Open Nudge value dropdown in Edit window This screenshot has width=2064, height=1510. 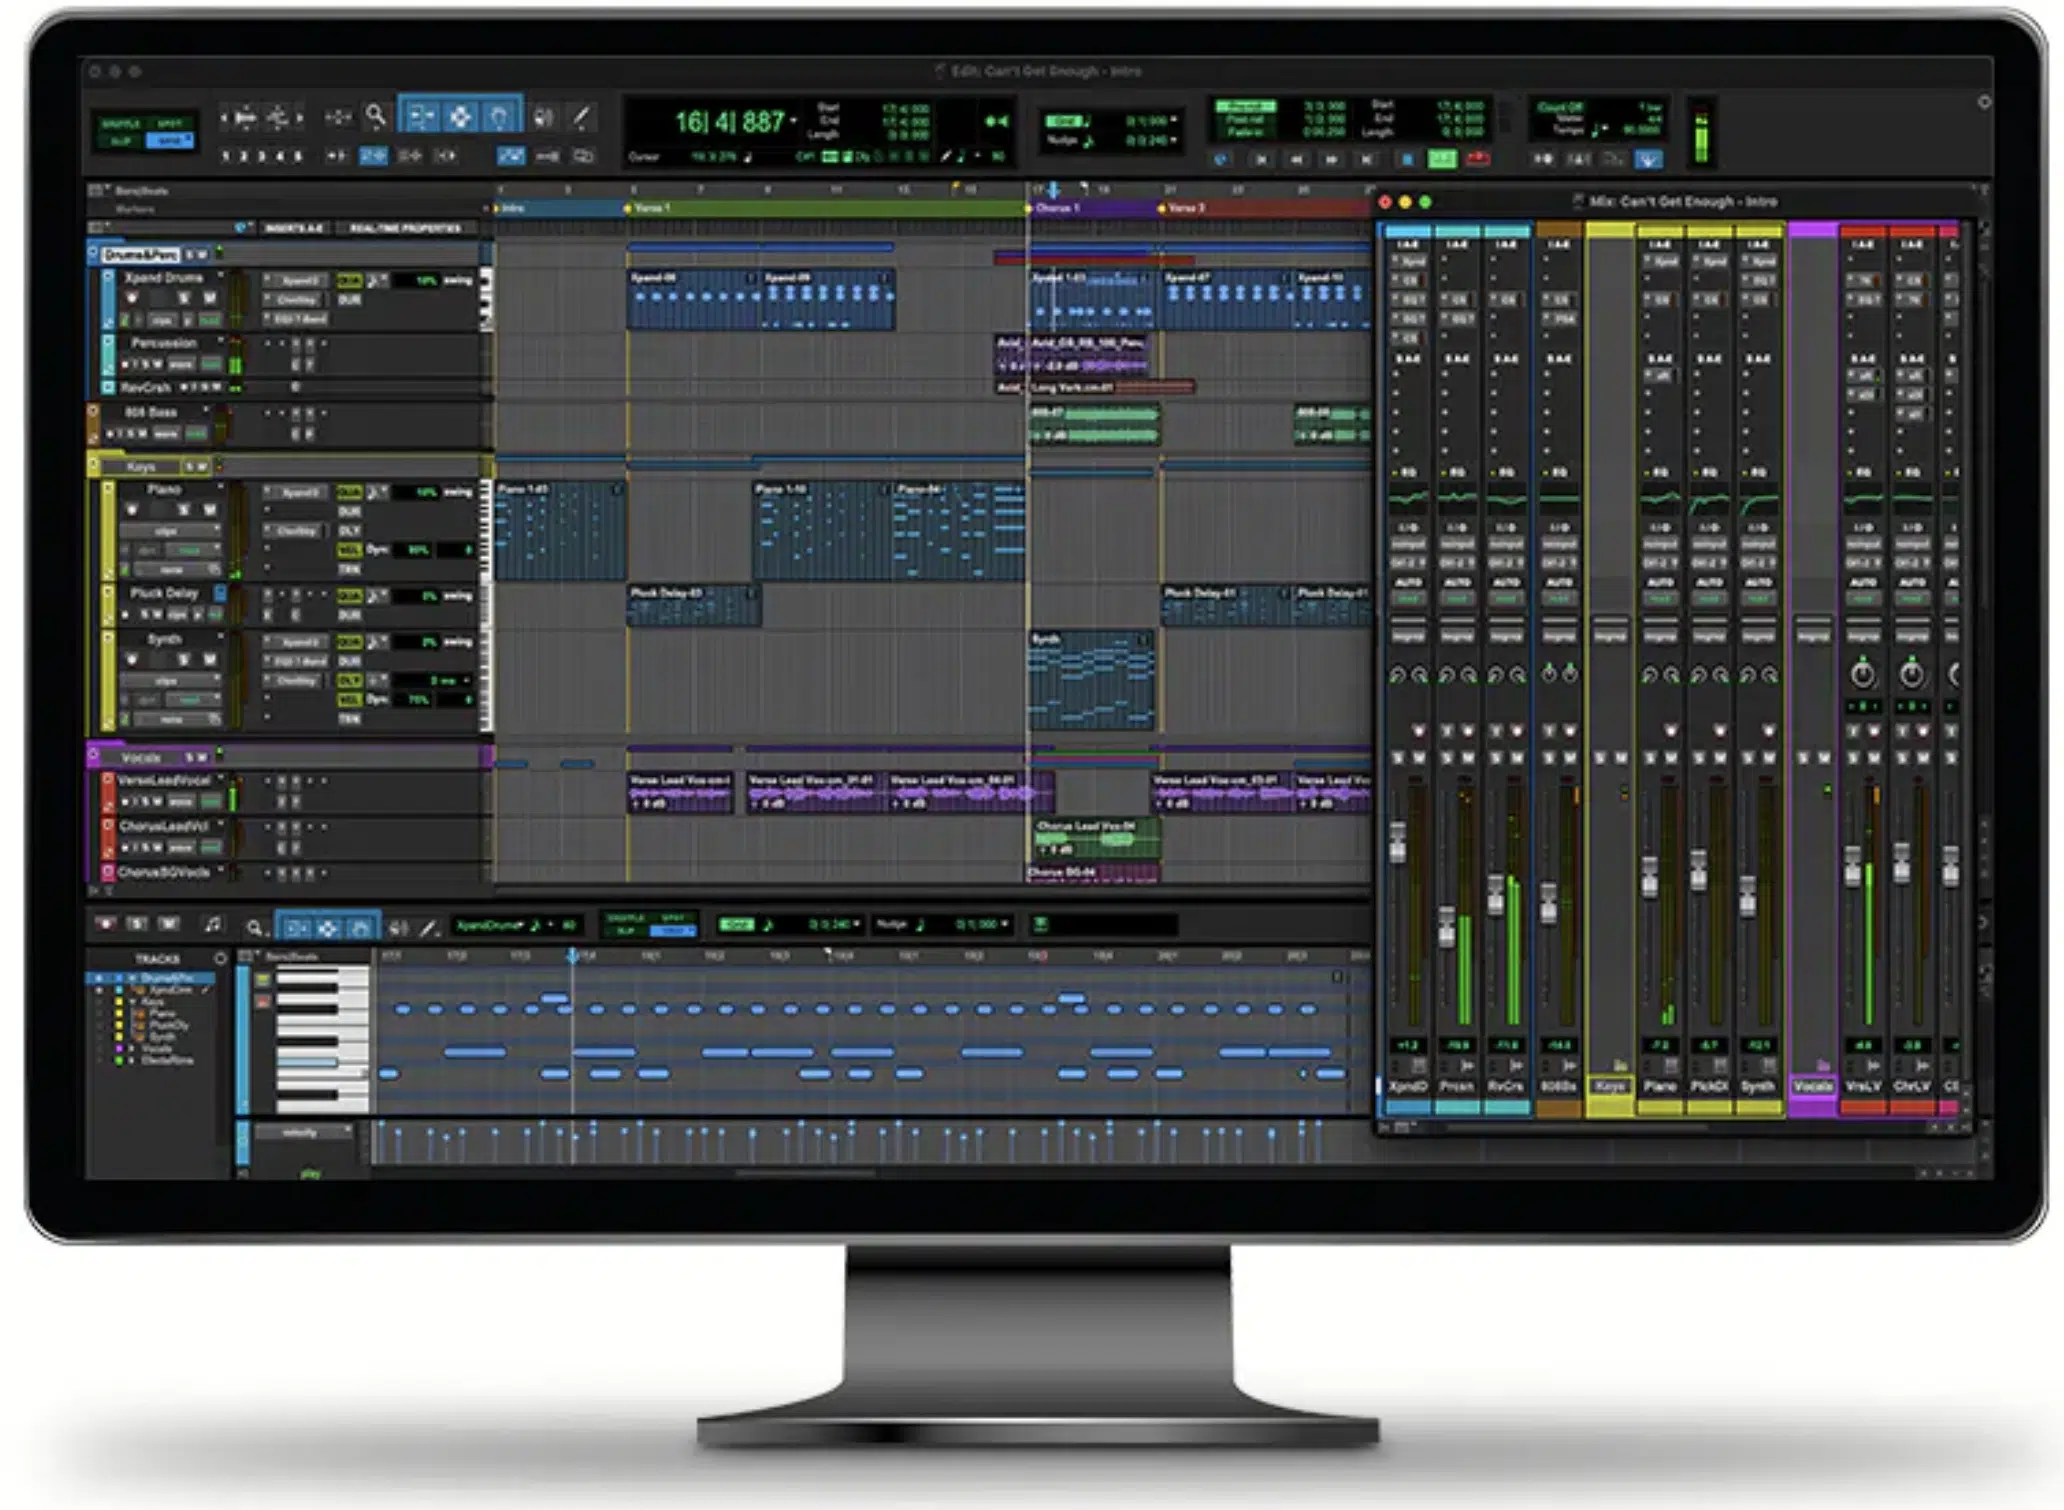(x=1174, y=140)
